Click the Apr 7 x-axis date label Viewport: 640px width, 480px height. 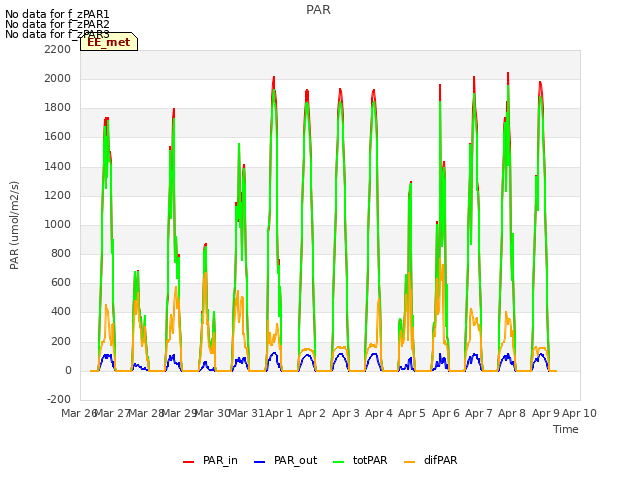(479, 413)
